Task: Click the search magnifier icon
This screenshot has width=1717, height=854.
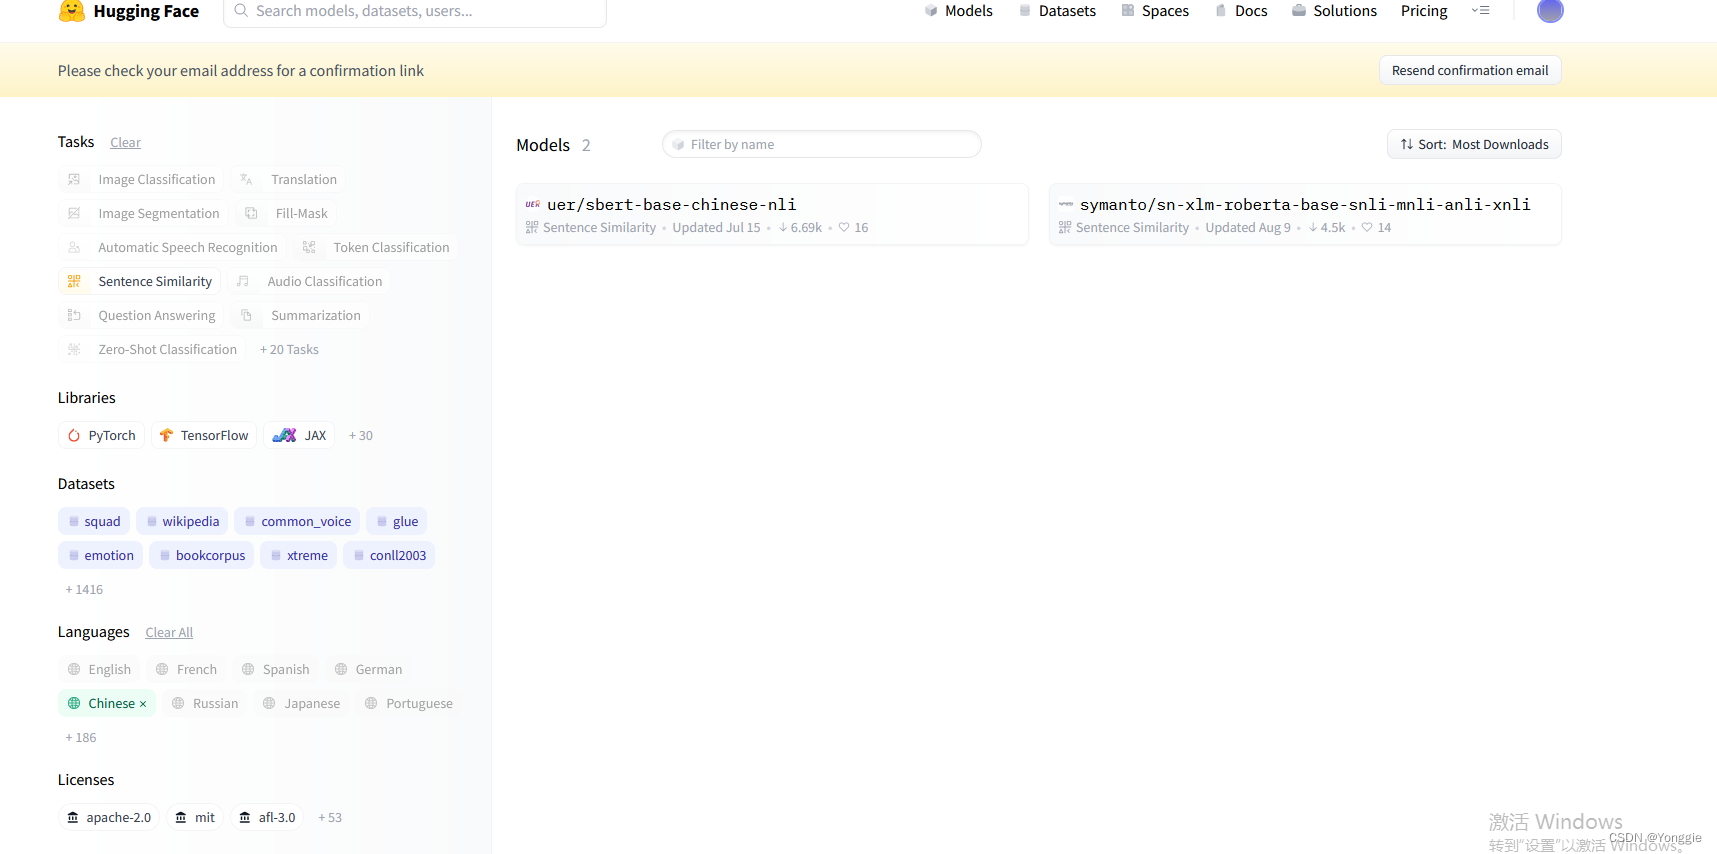Action: click(x=241, y=11)
